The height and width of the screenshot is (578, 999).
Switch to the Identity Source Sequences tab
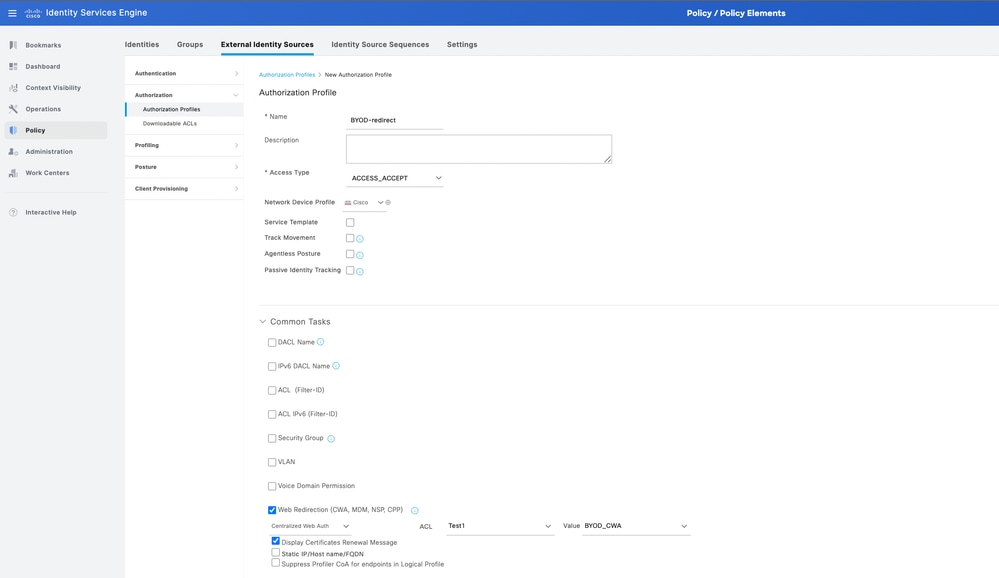(380, 44)
